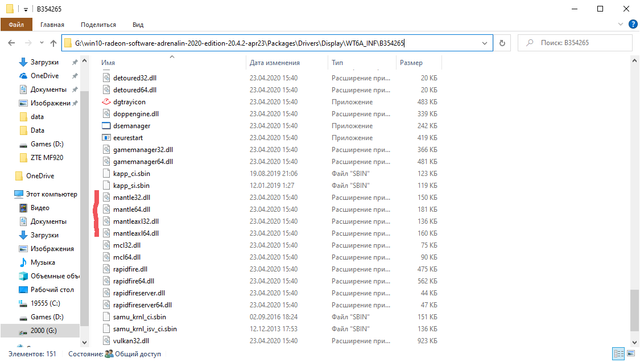This screenshot has width=640, height=361.
Task: Switch to details view layout icon
Action: [x=619, y=354]
